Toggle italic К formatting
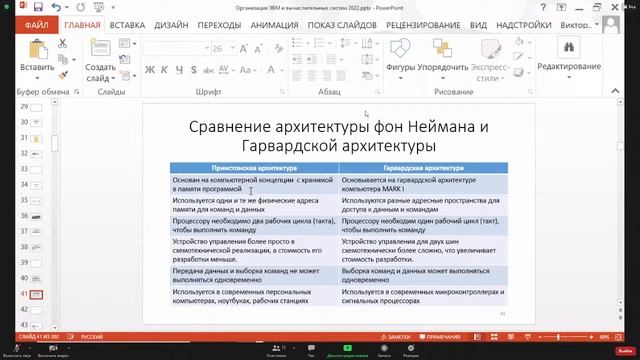640x360 pixels. click(164, 70)
